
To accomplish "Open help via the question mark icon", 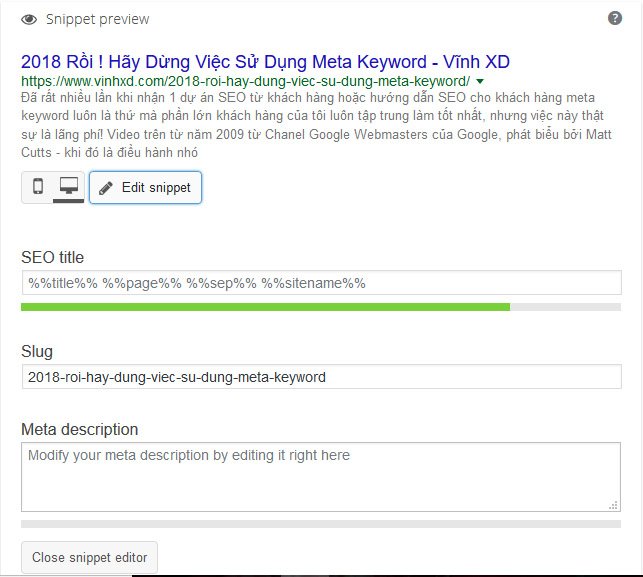I will [615, 18].
